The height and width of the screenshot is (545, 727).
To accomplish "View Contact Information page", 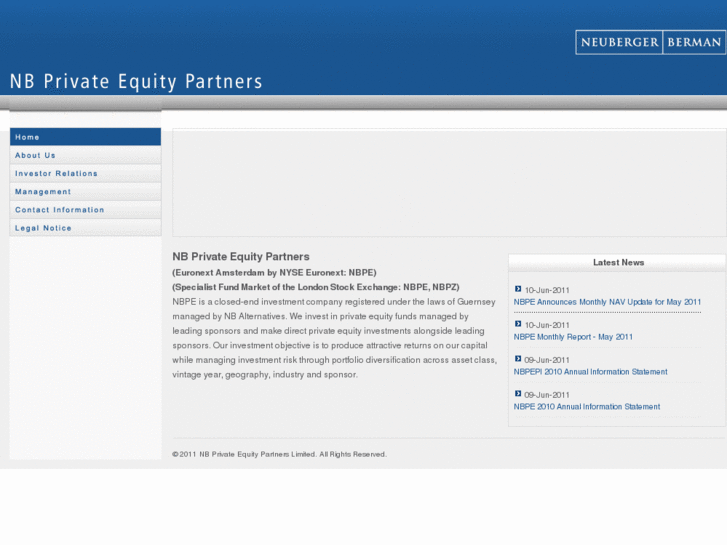I will pos(85,210).
